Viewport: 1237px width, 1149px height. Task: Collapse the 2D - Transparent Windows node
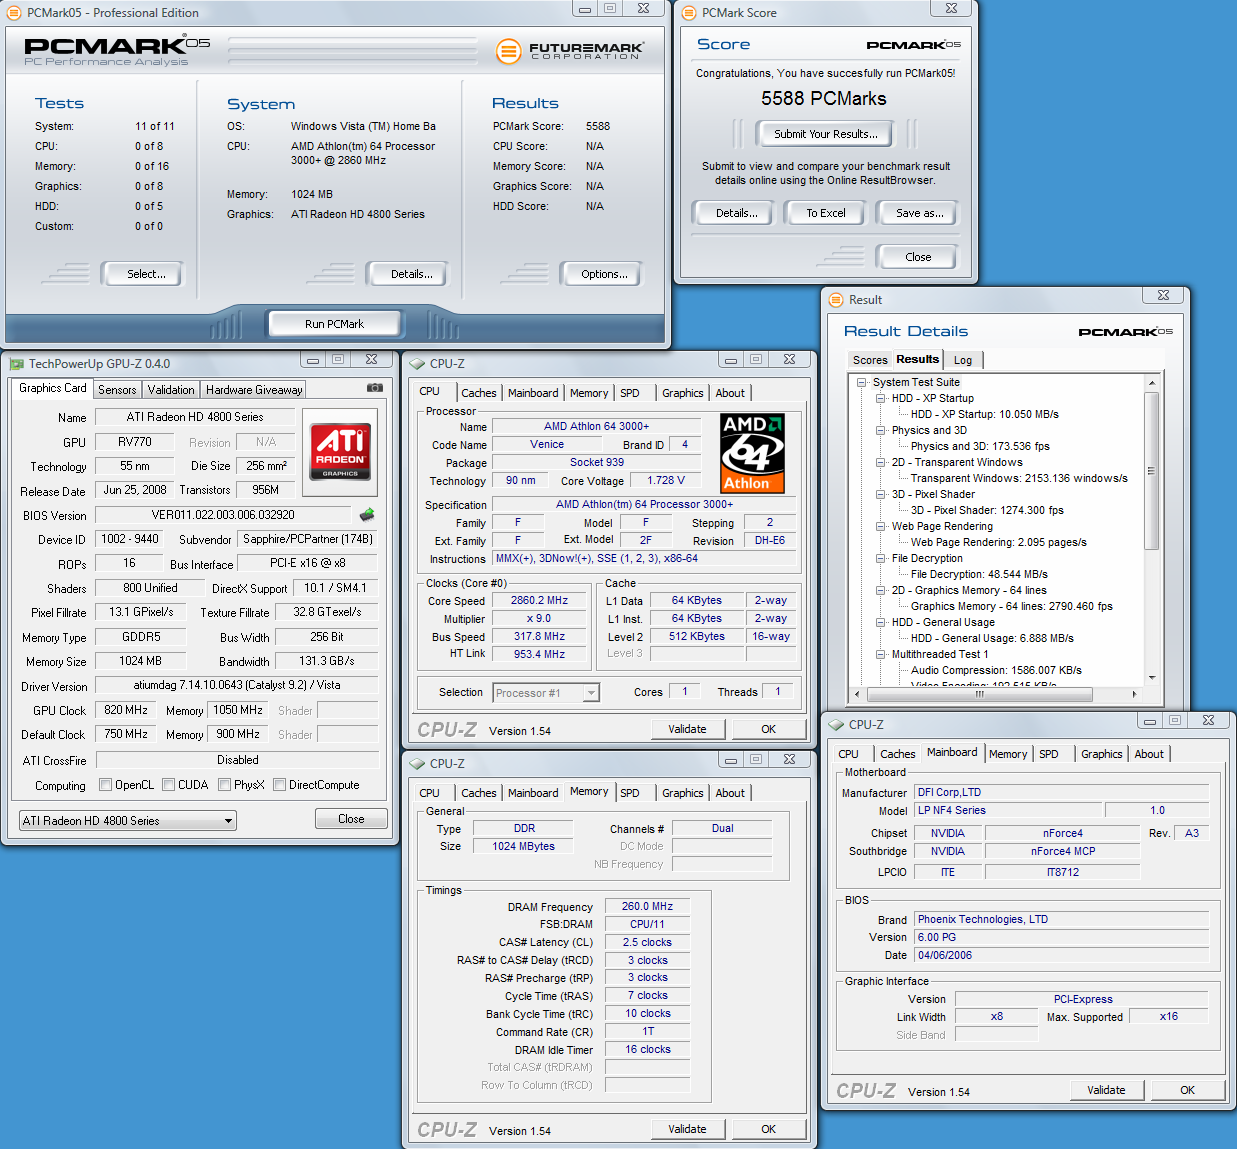point(881,462)
